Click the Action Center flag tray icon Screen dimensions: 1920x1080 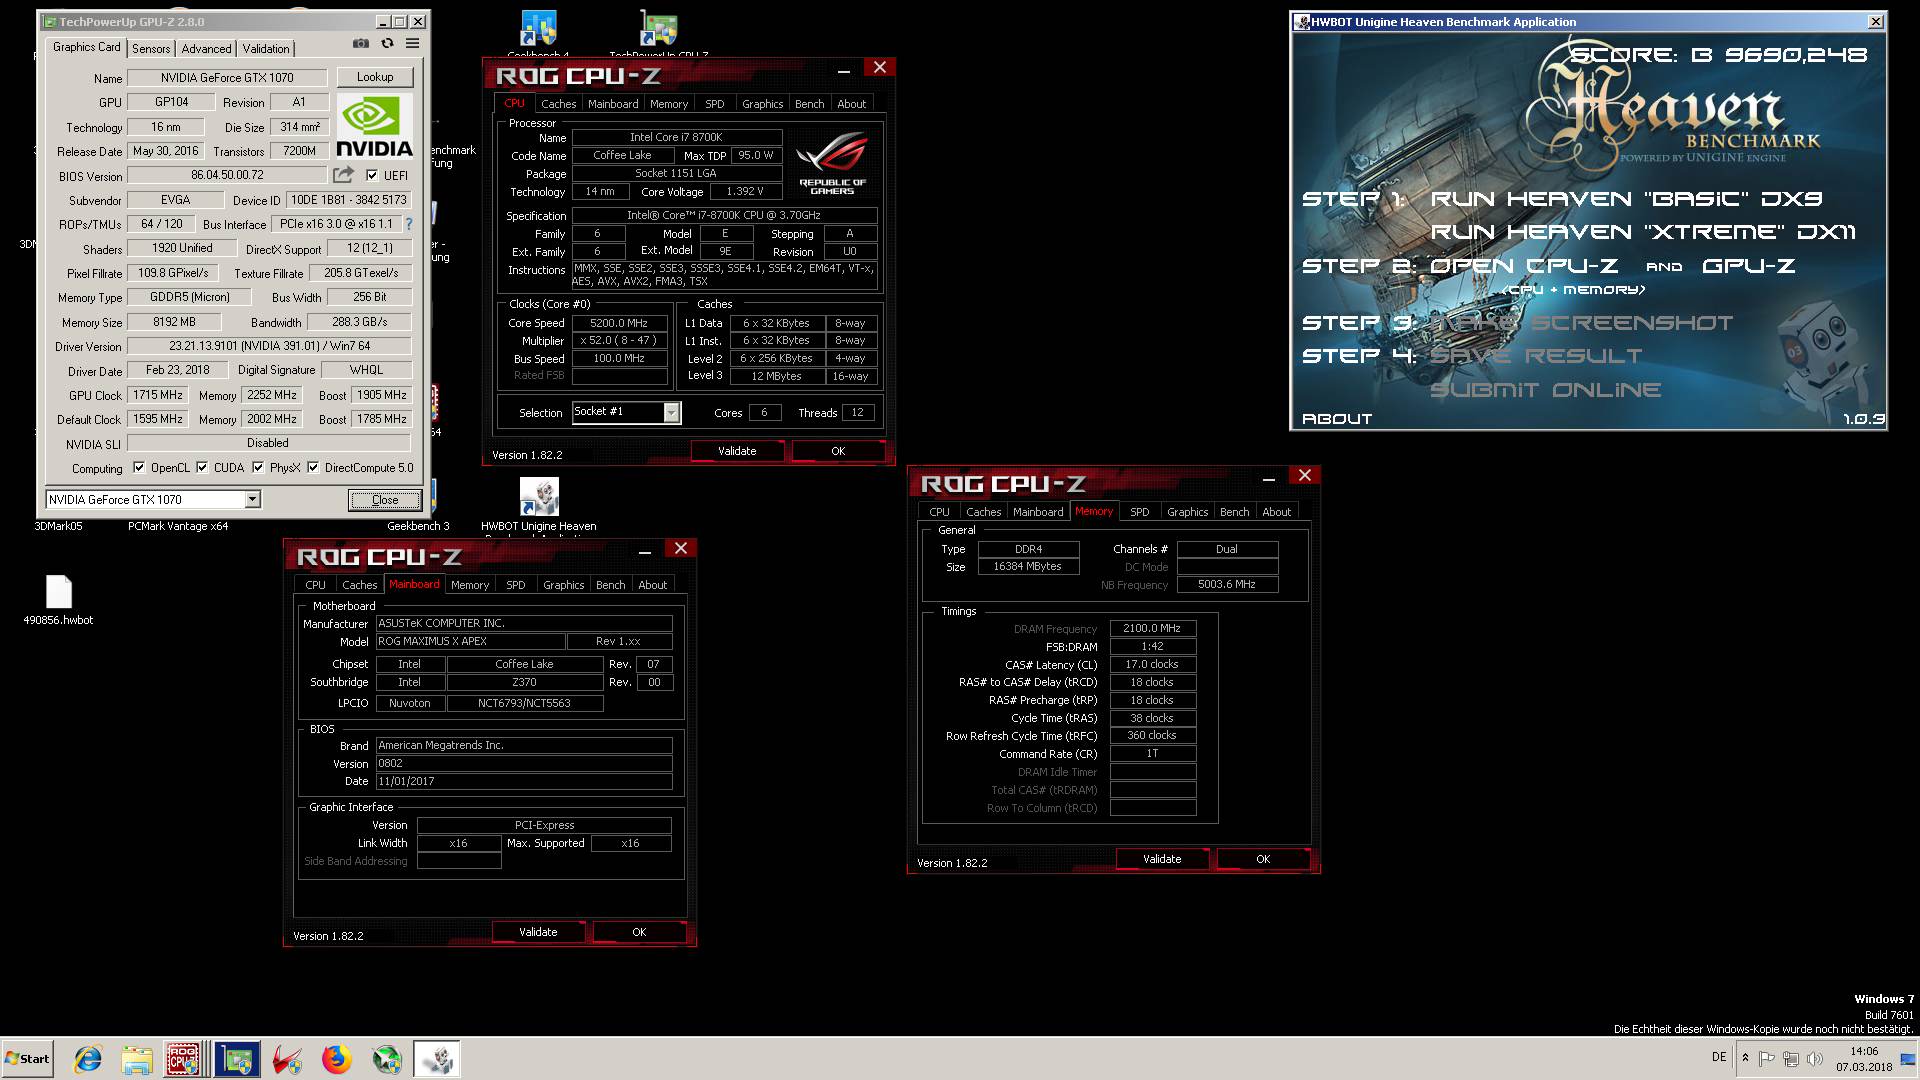[1767, 1058]
